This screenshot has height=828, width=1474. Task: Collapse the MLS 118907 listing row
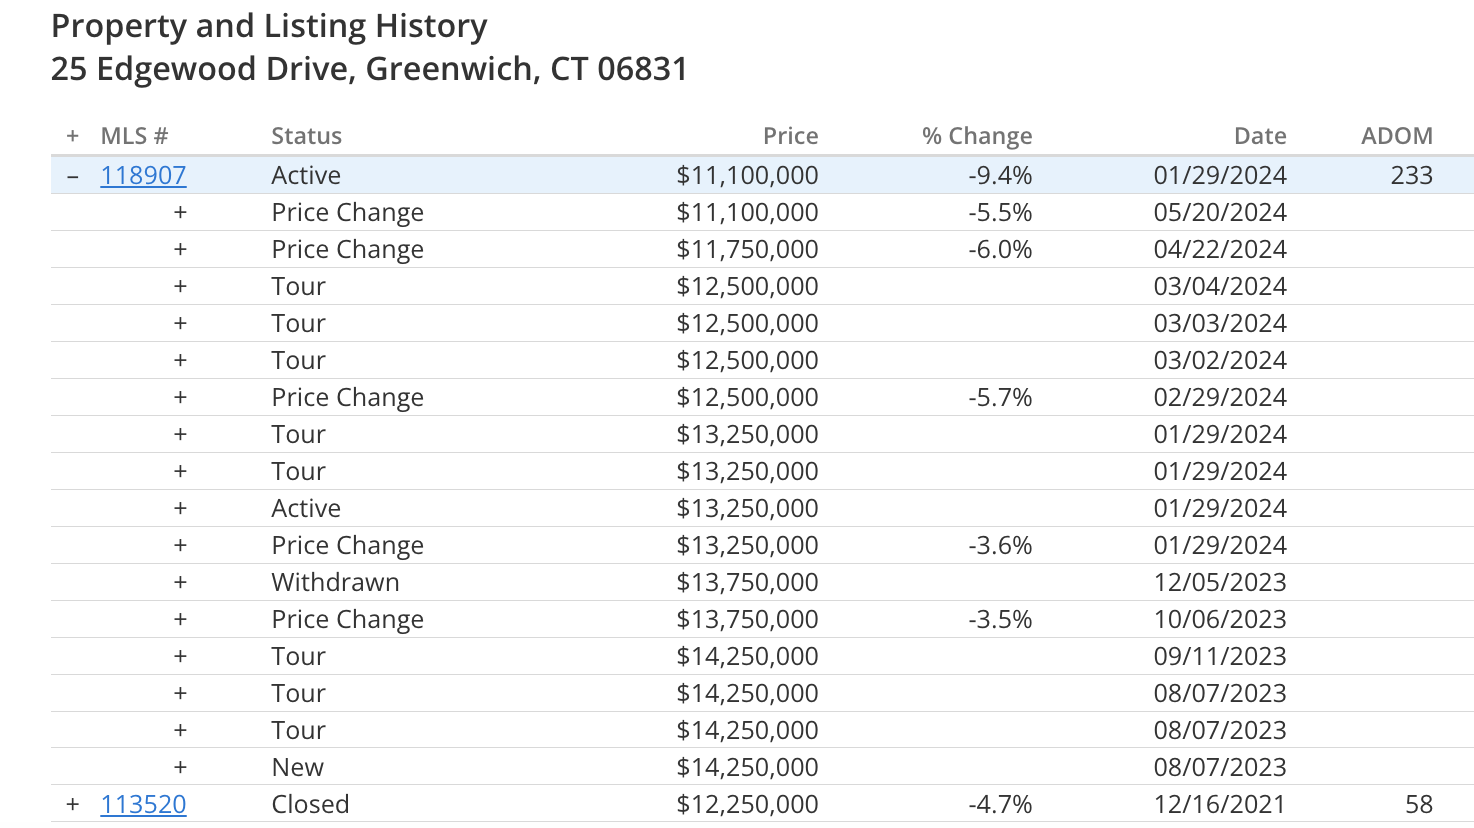point(73,176)
